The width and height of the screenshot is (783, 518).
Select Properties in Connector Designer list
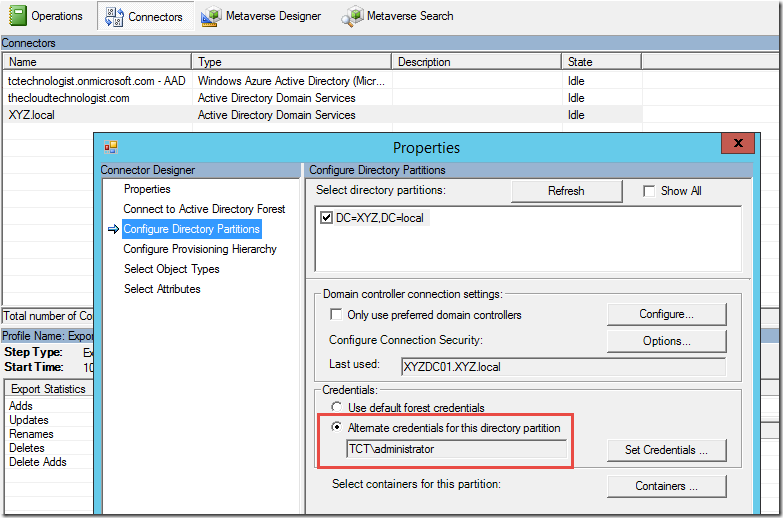tap(147, 189)
